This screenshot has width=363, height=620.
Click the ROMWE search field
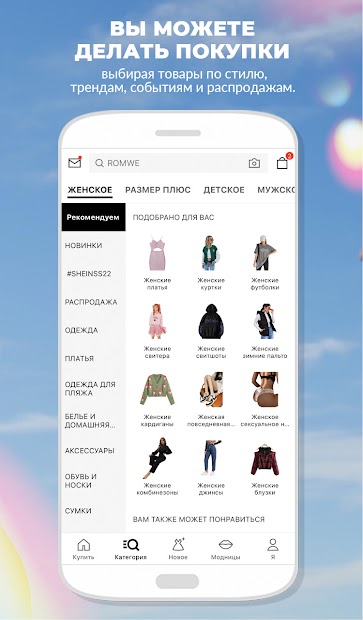tap(178, 163)
